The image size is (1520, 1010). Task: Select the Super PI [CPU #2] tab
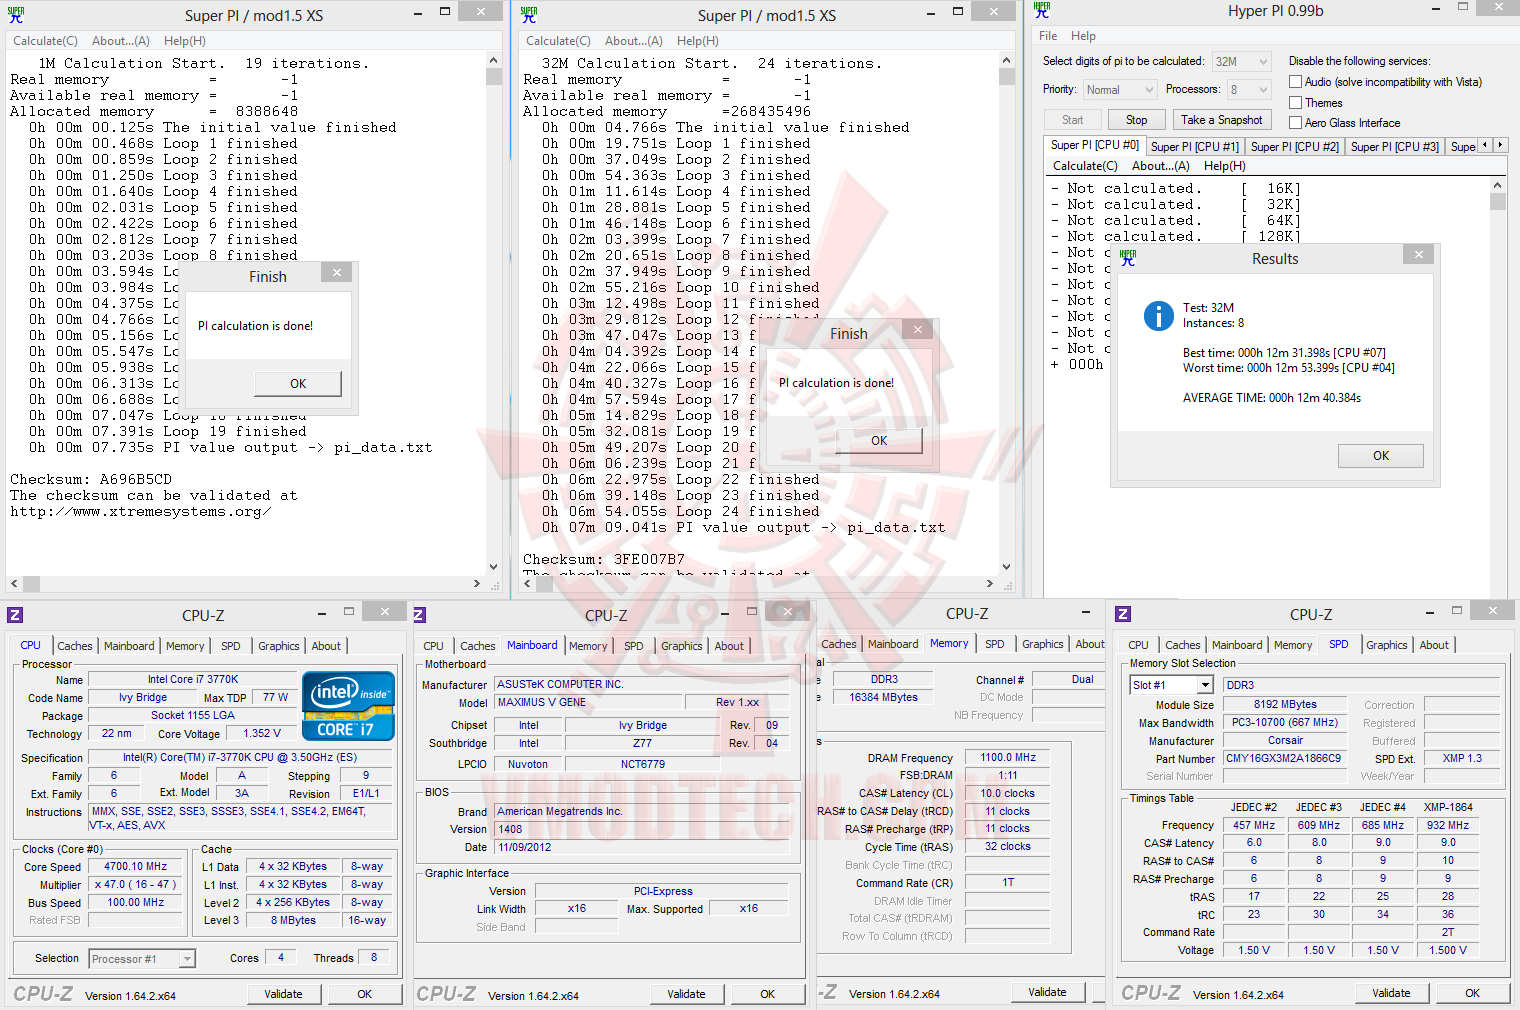(1295, 147)
